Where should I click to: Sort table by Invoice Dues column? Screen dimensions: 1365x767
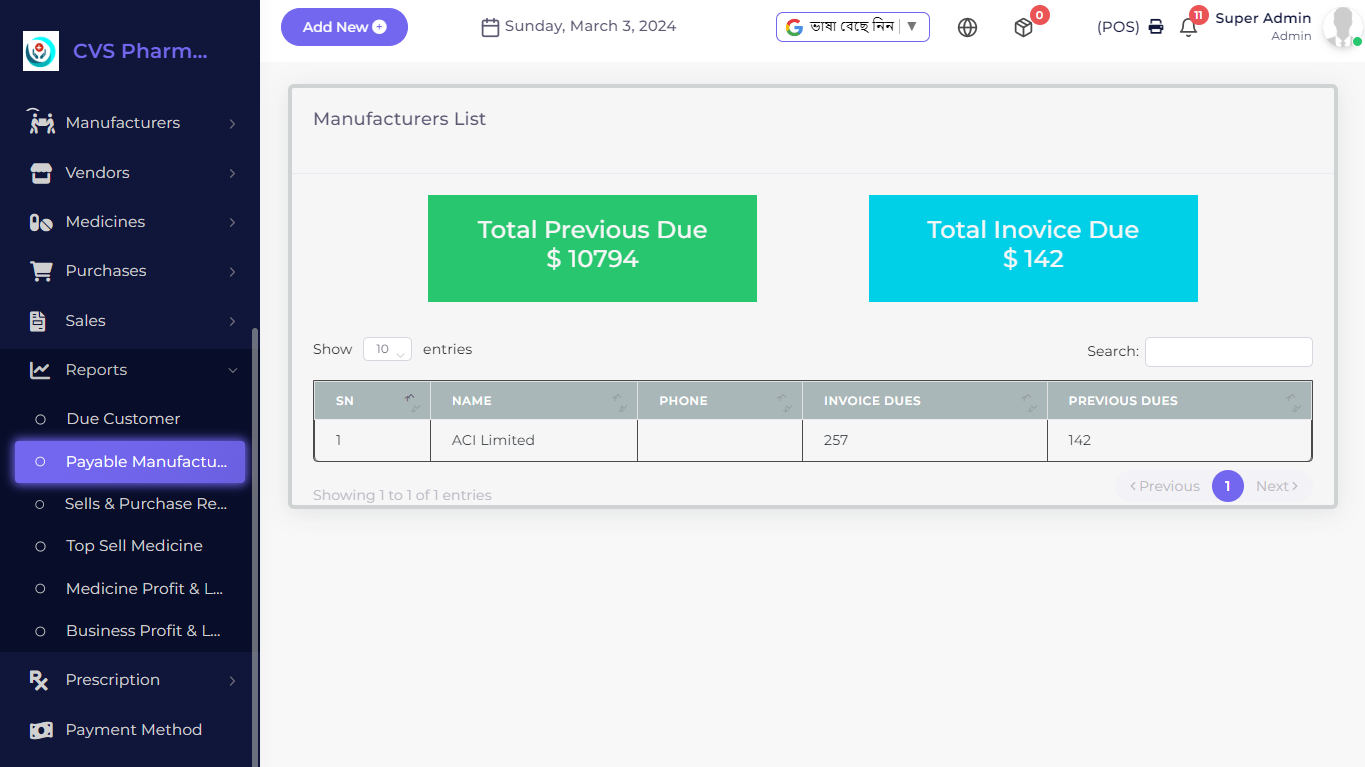coord(924,401)
